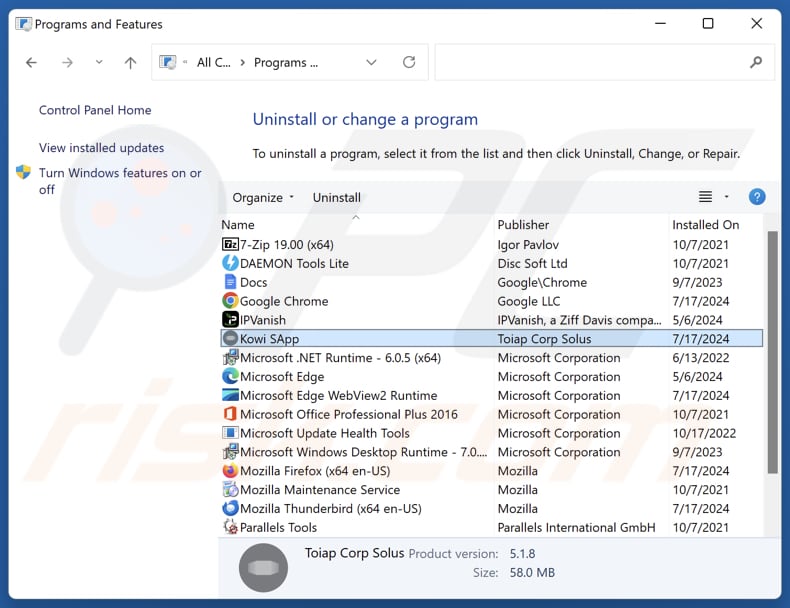Click product version 5.1.8 value
The width and height of the screenshot is (790, 608).
pos(522,554)
